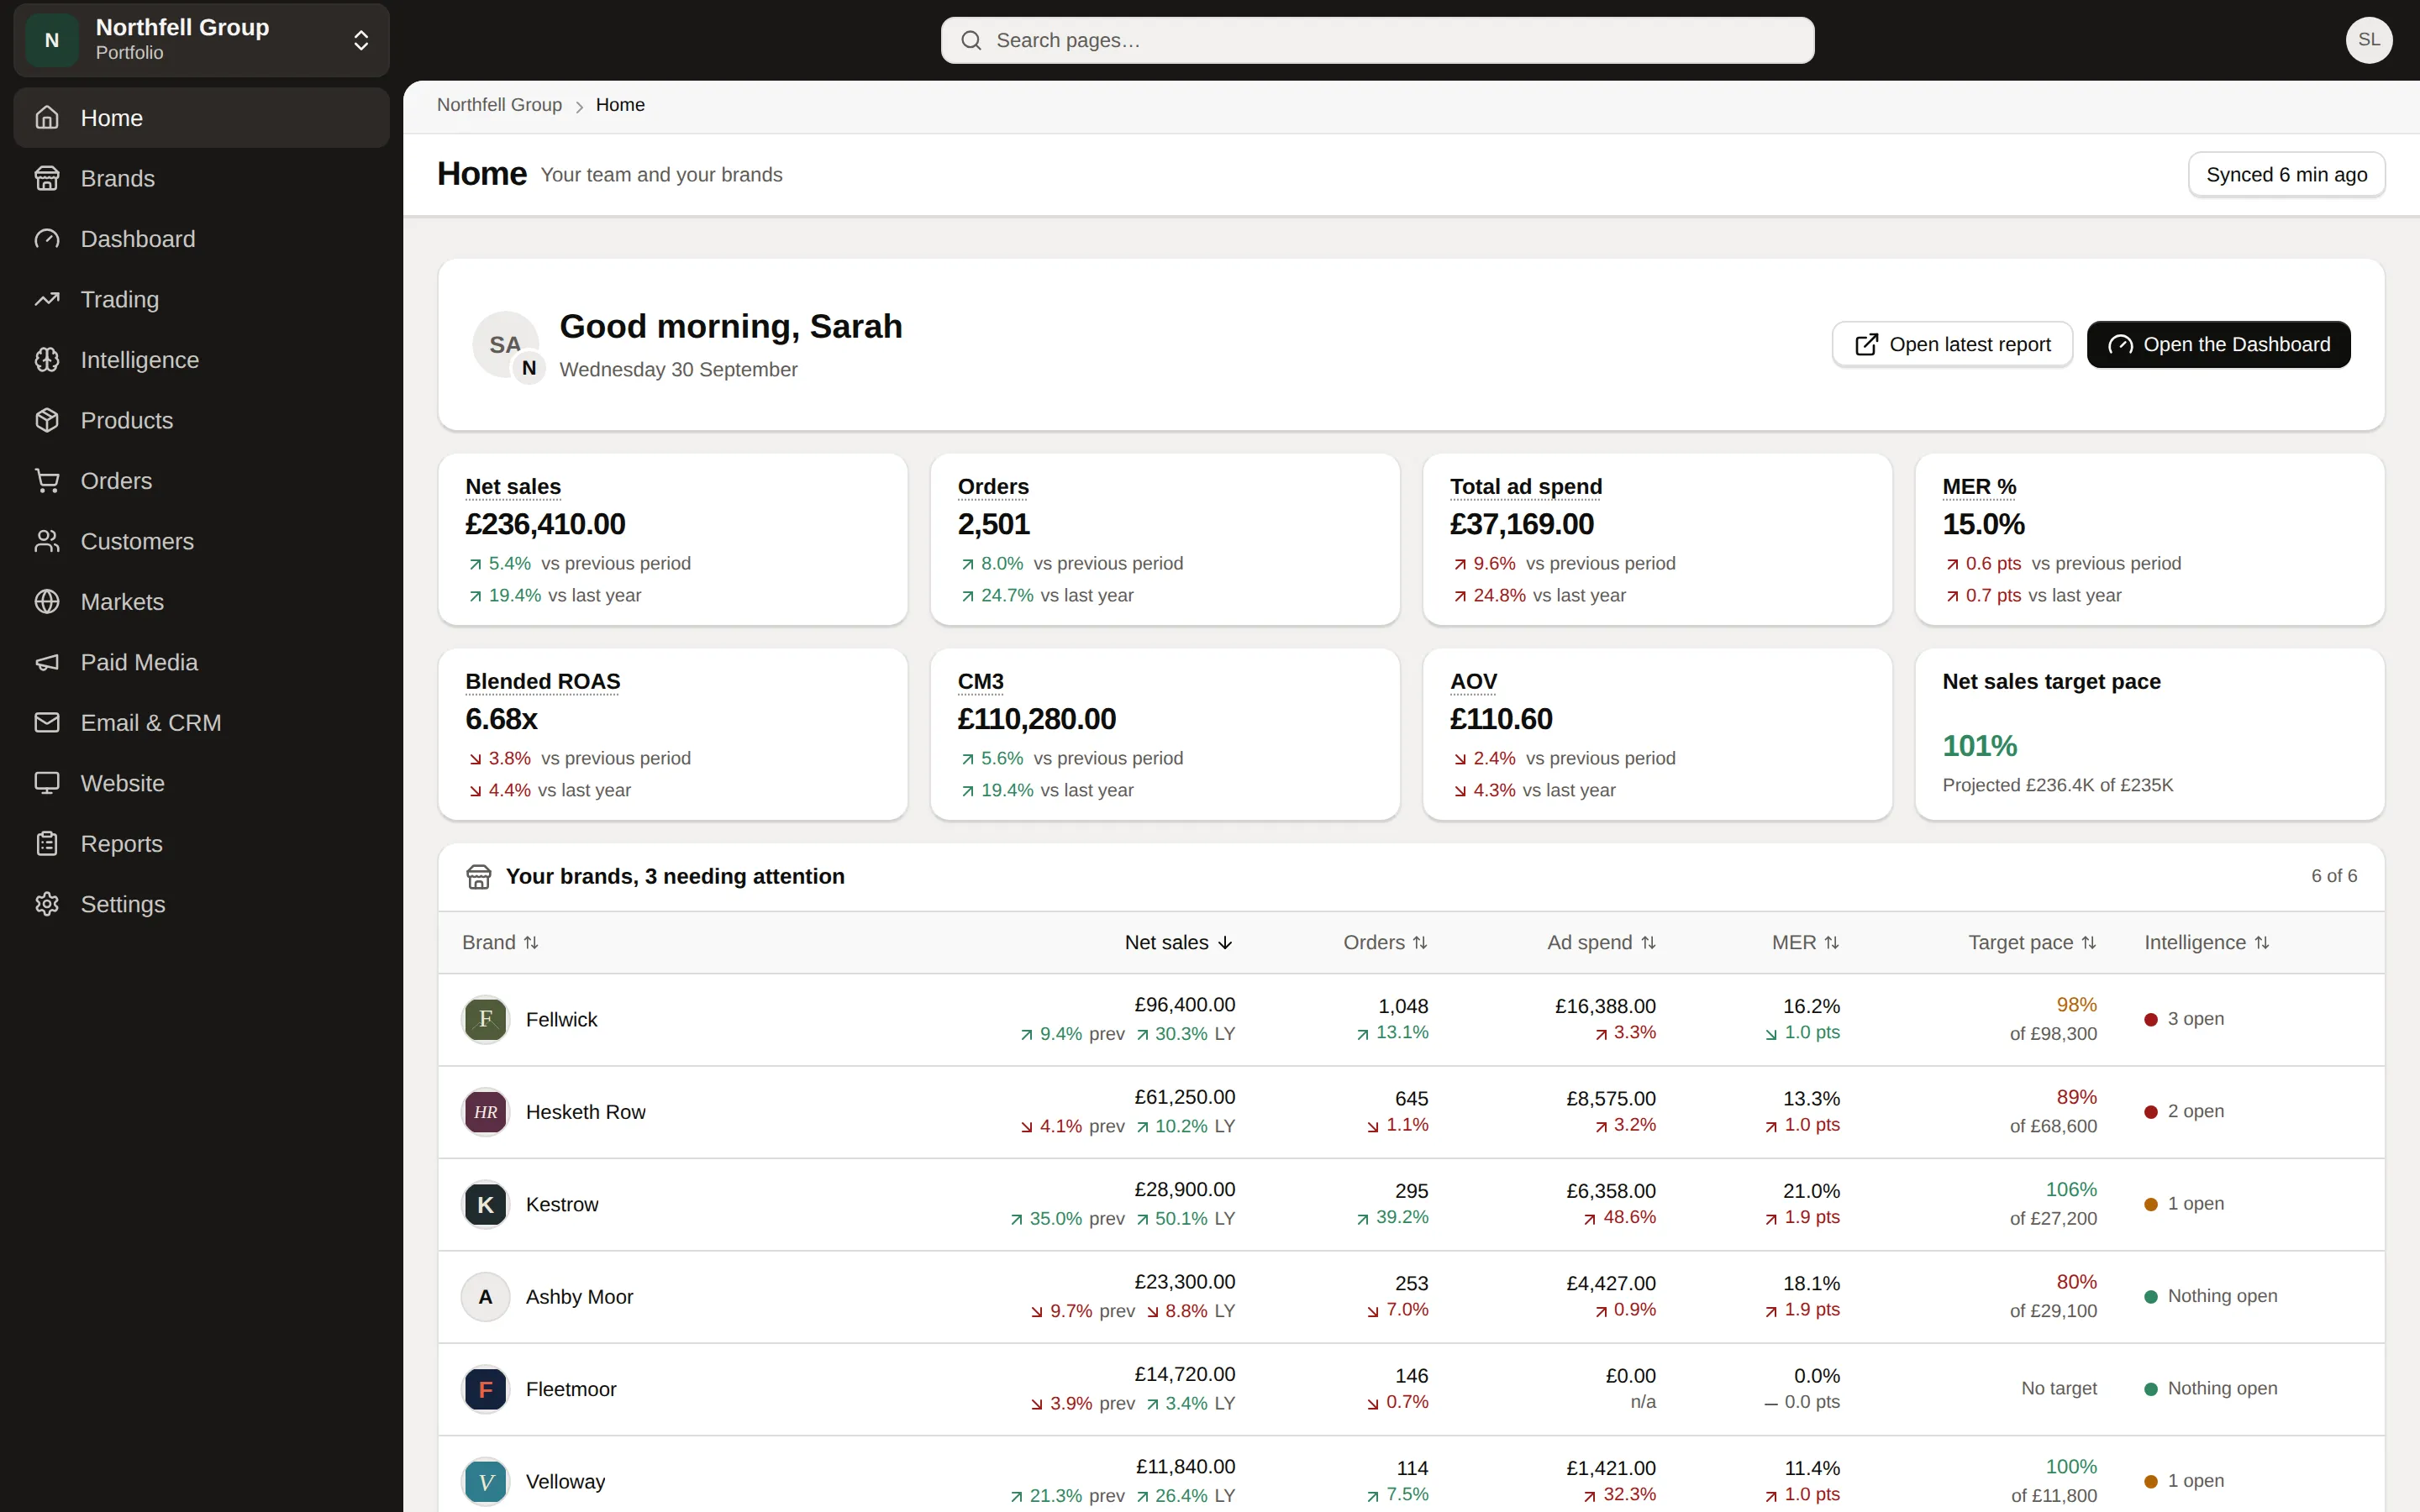
Task: Sort table by Orders column
Action: (x=1385, y=942)
